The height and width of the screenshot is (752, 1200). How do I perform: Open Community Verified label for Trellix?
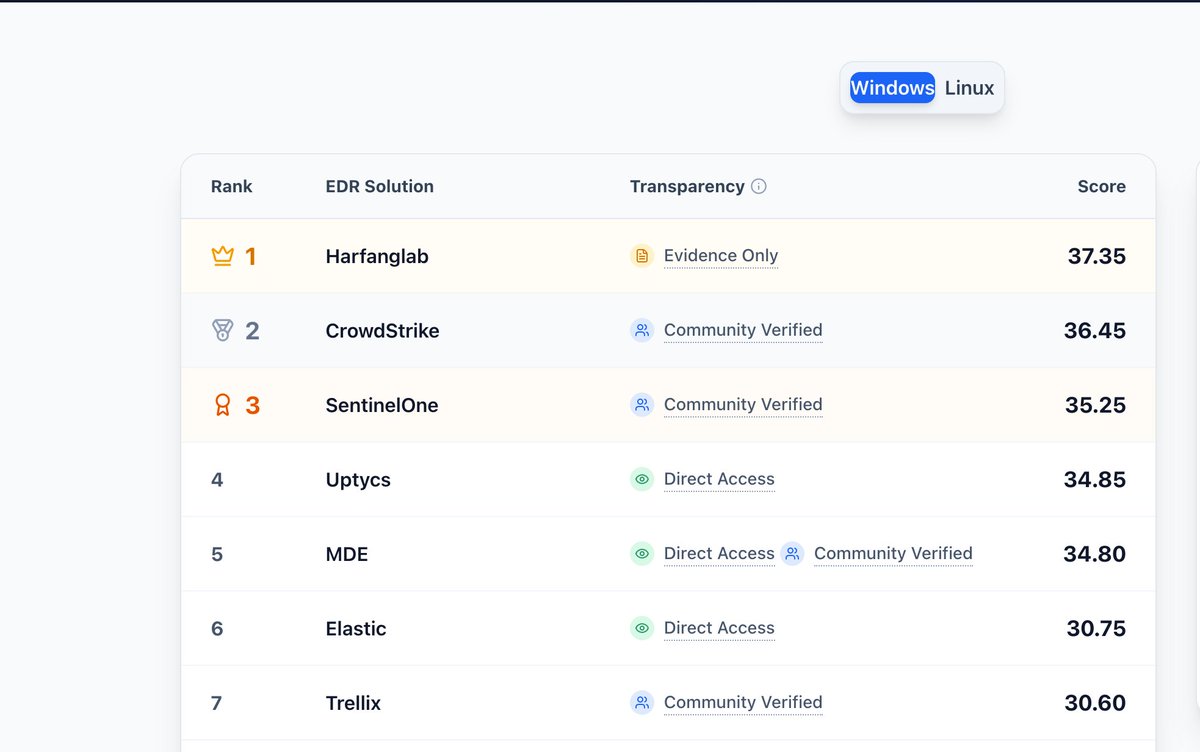[x=743, y=702]
